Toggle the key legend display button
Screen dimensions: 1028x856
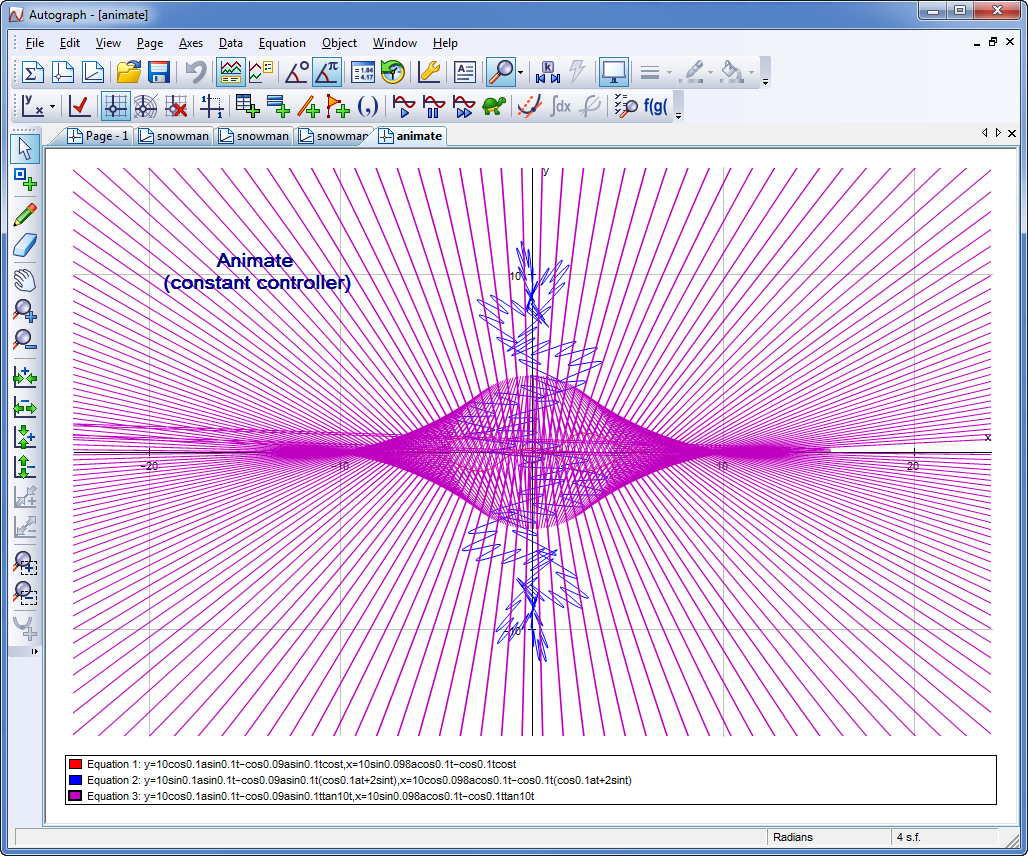(261, 72)
